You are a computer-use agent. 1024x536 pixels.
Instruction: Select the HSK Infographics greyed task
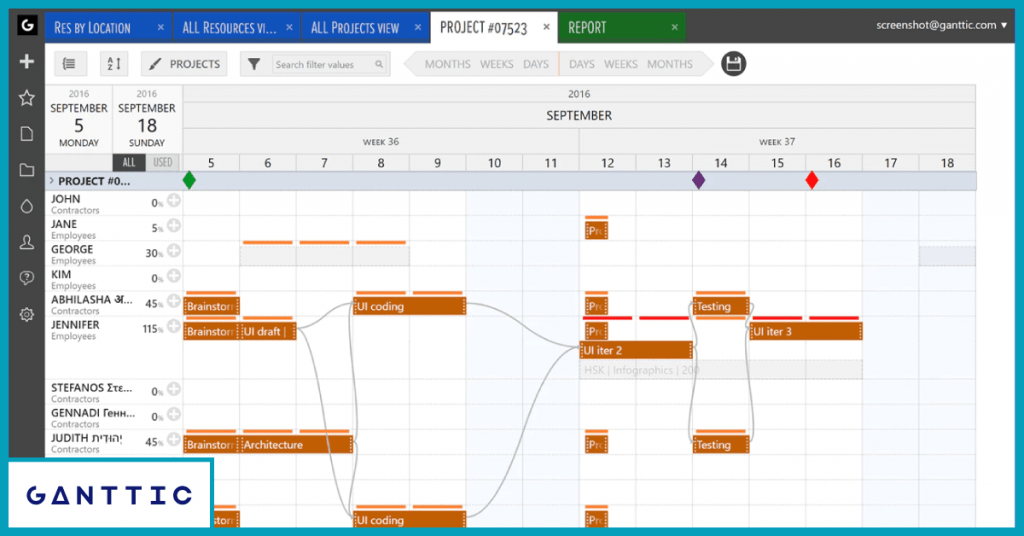[x=721, y=370]
